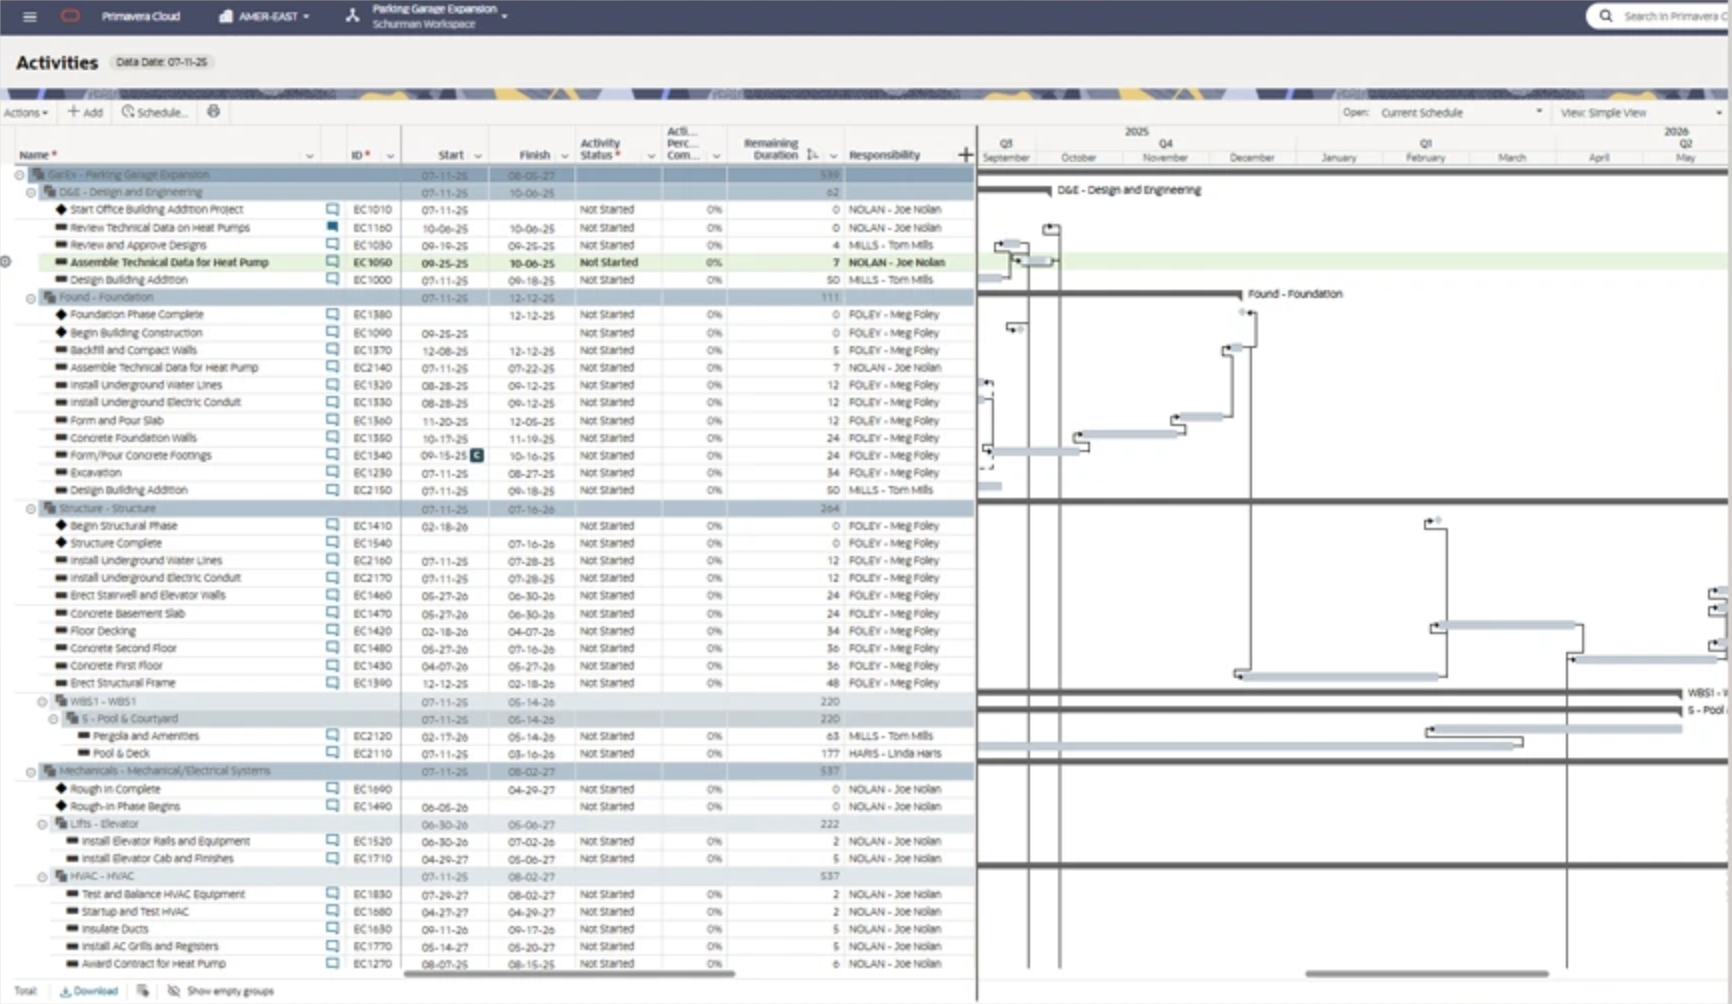Viewport: 1732px width, 1004px height.
Task: Click the hamburger menu icon top left
Action: [28, 15]
